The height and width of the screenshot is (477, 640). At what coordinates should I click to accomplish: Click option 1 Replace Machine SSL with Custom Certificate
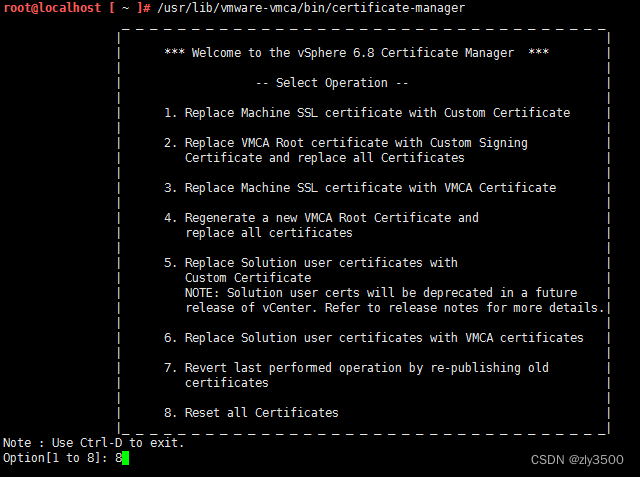click(367, 113)
